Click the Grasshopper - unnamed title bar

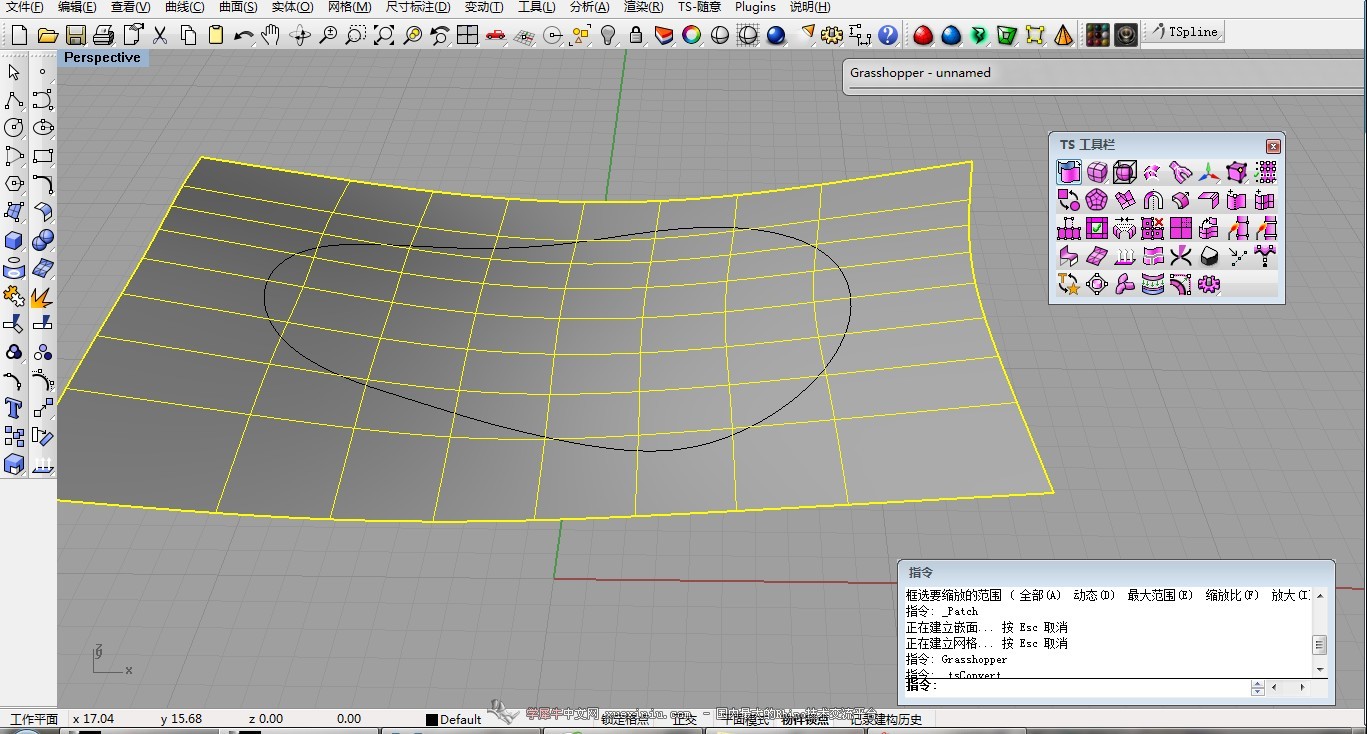(x=1103, y=73)
